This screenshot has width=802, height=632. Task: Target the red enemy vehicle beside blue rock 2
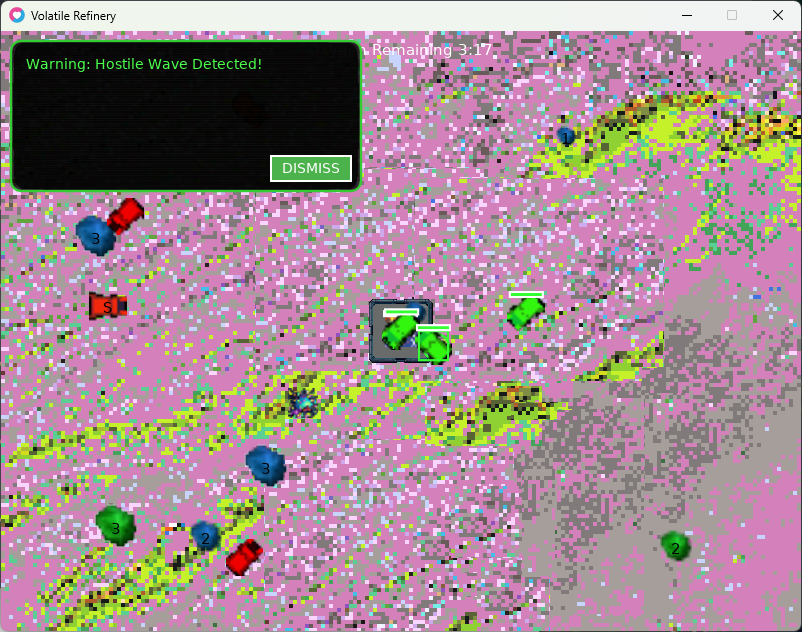pos(244,557)
